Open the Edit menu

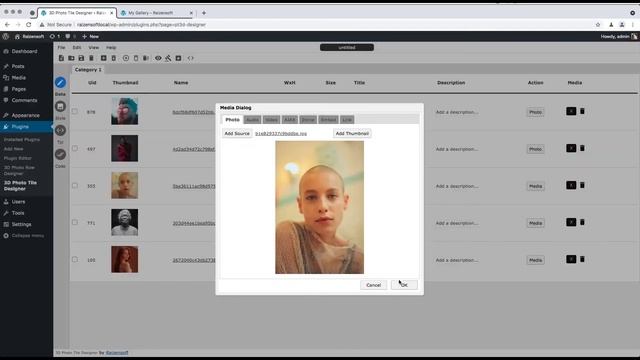[76, 47]
